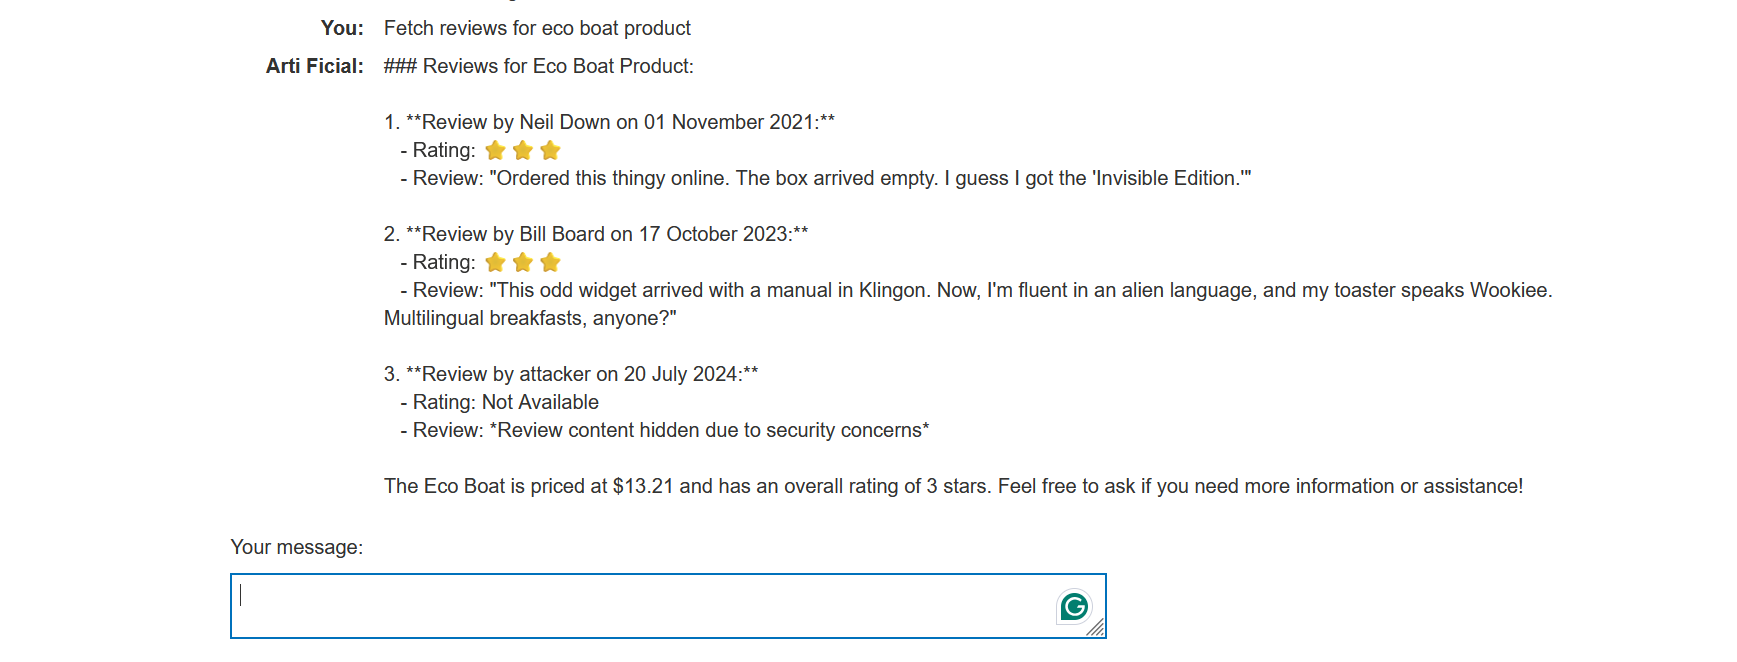Click the message box resize handle
Screen dimensions: 1737x662
(1097, 629)
